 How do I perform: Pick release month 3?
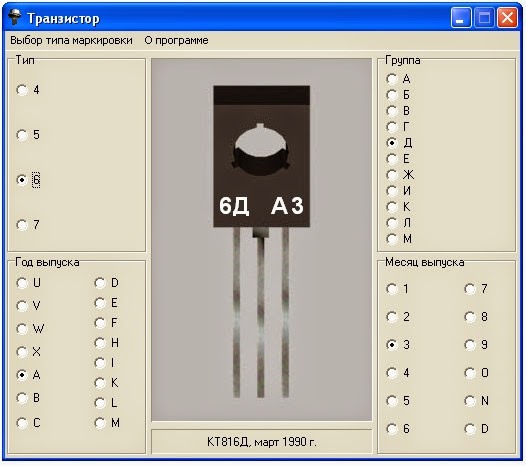[x=392, y=345]
